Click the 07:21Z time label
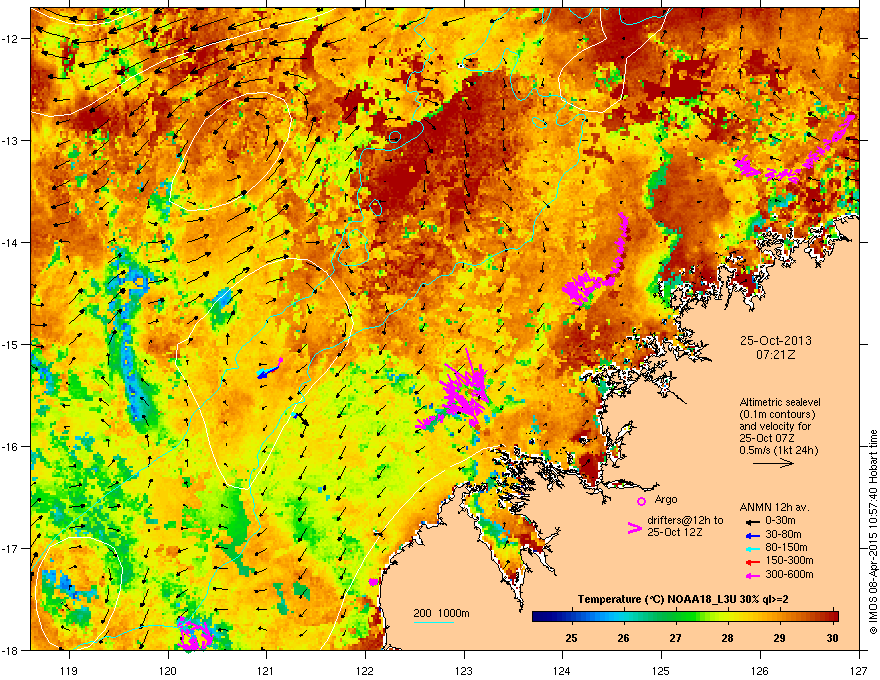 tap(776, 355)
